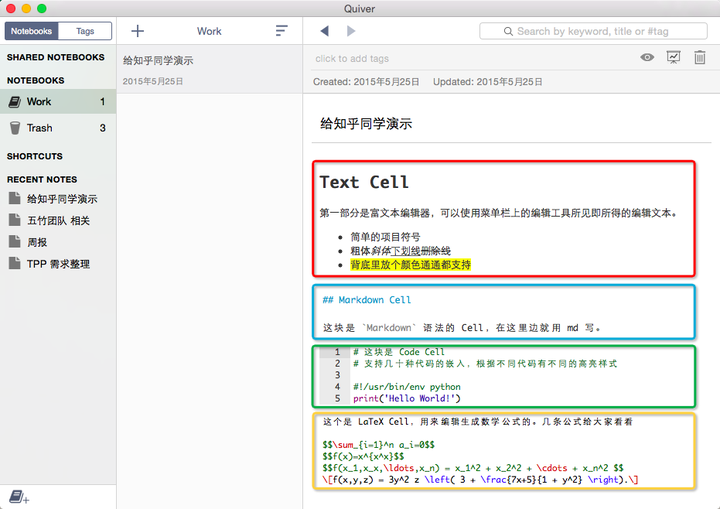The image size is (720, 509).
Task: Open the Trash notebook
Action: tap(58, 128)
